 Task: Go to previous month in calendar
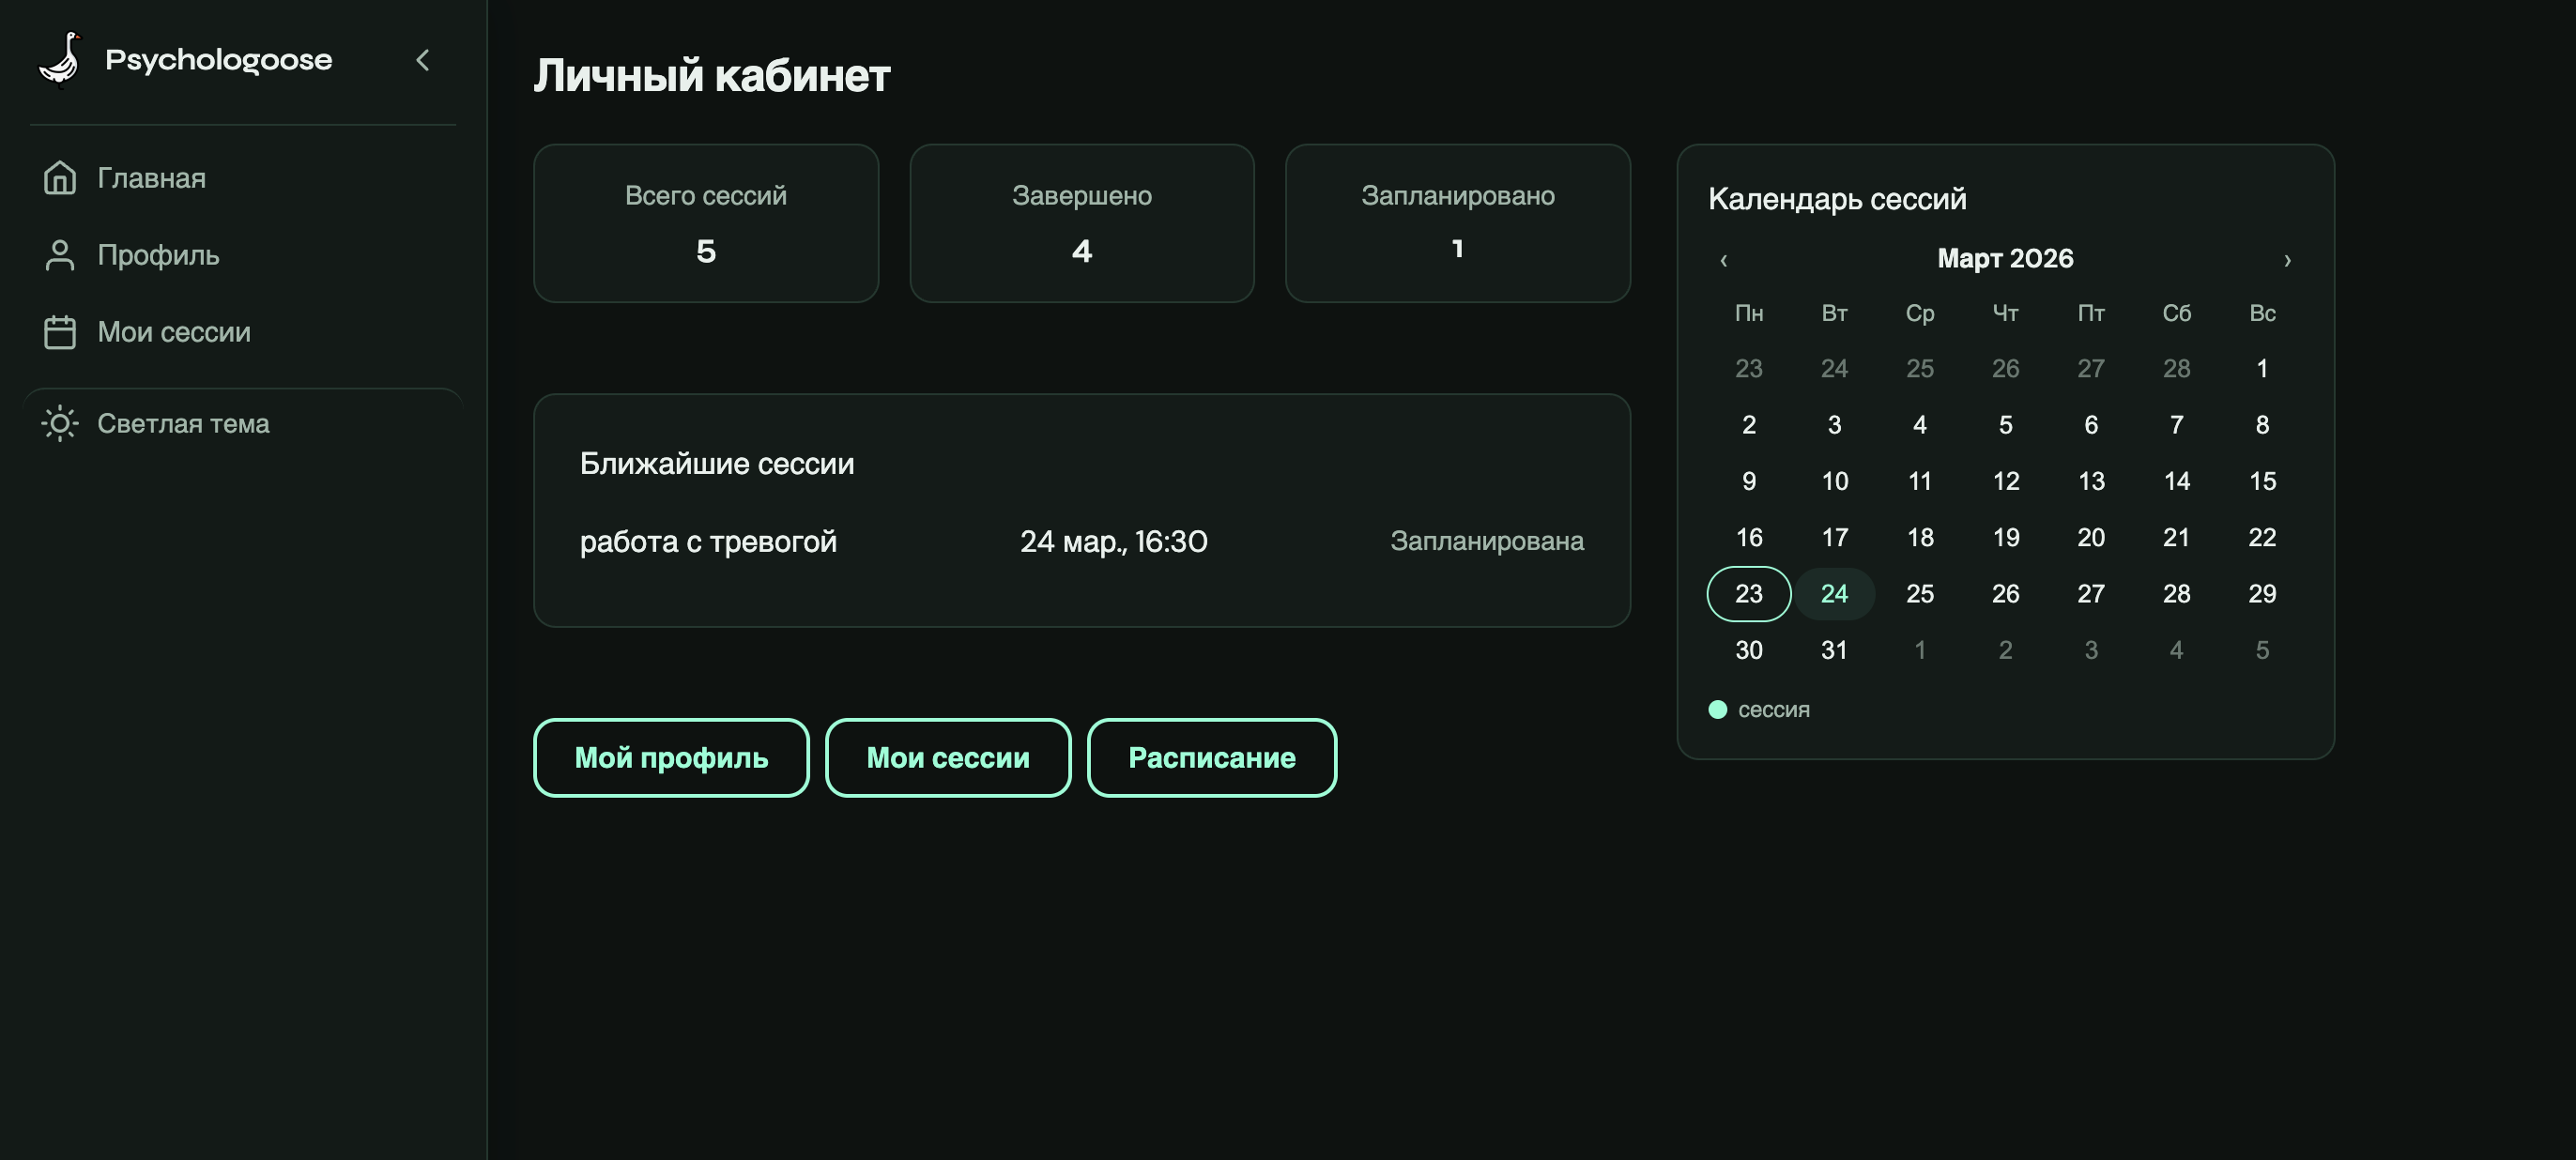[1723, 260]
